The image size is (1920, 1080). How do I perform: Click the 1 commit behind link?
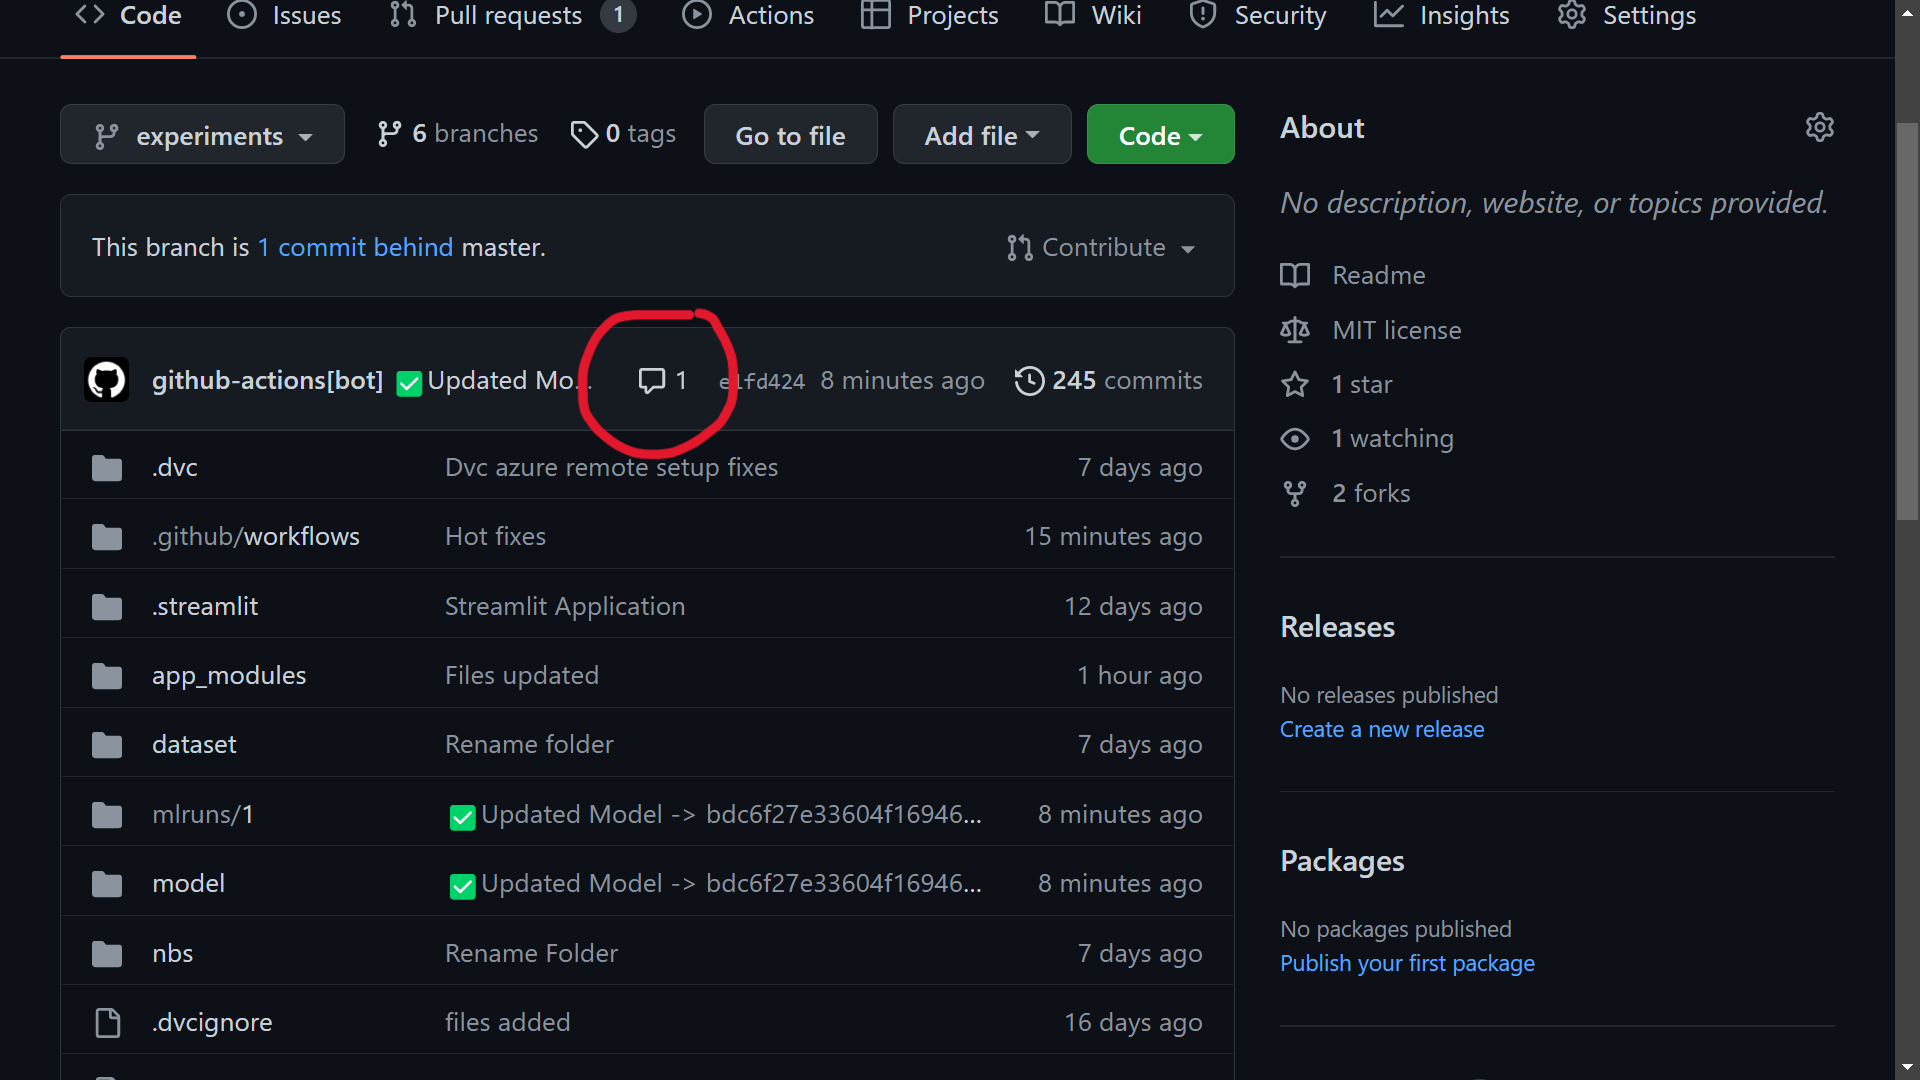355,247
